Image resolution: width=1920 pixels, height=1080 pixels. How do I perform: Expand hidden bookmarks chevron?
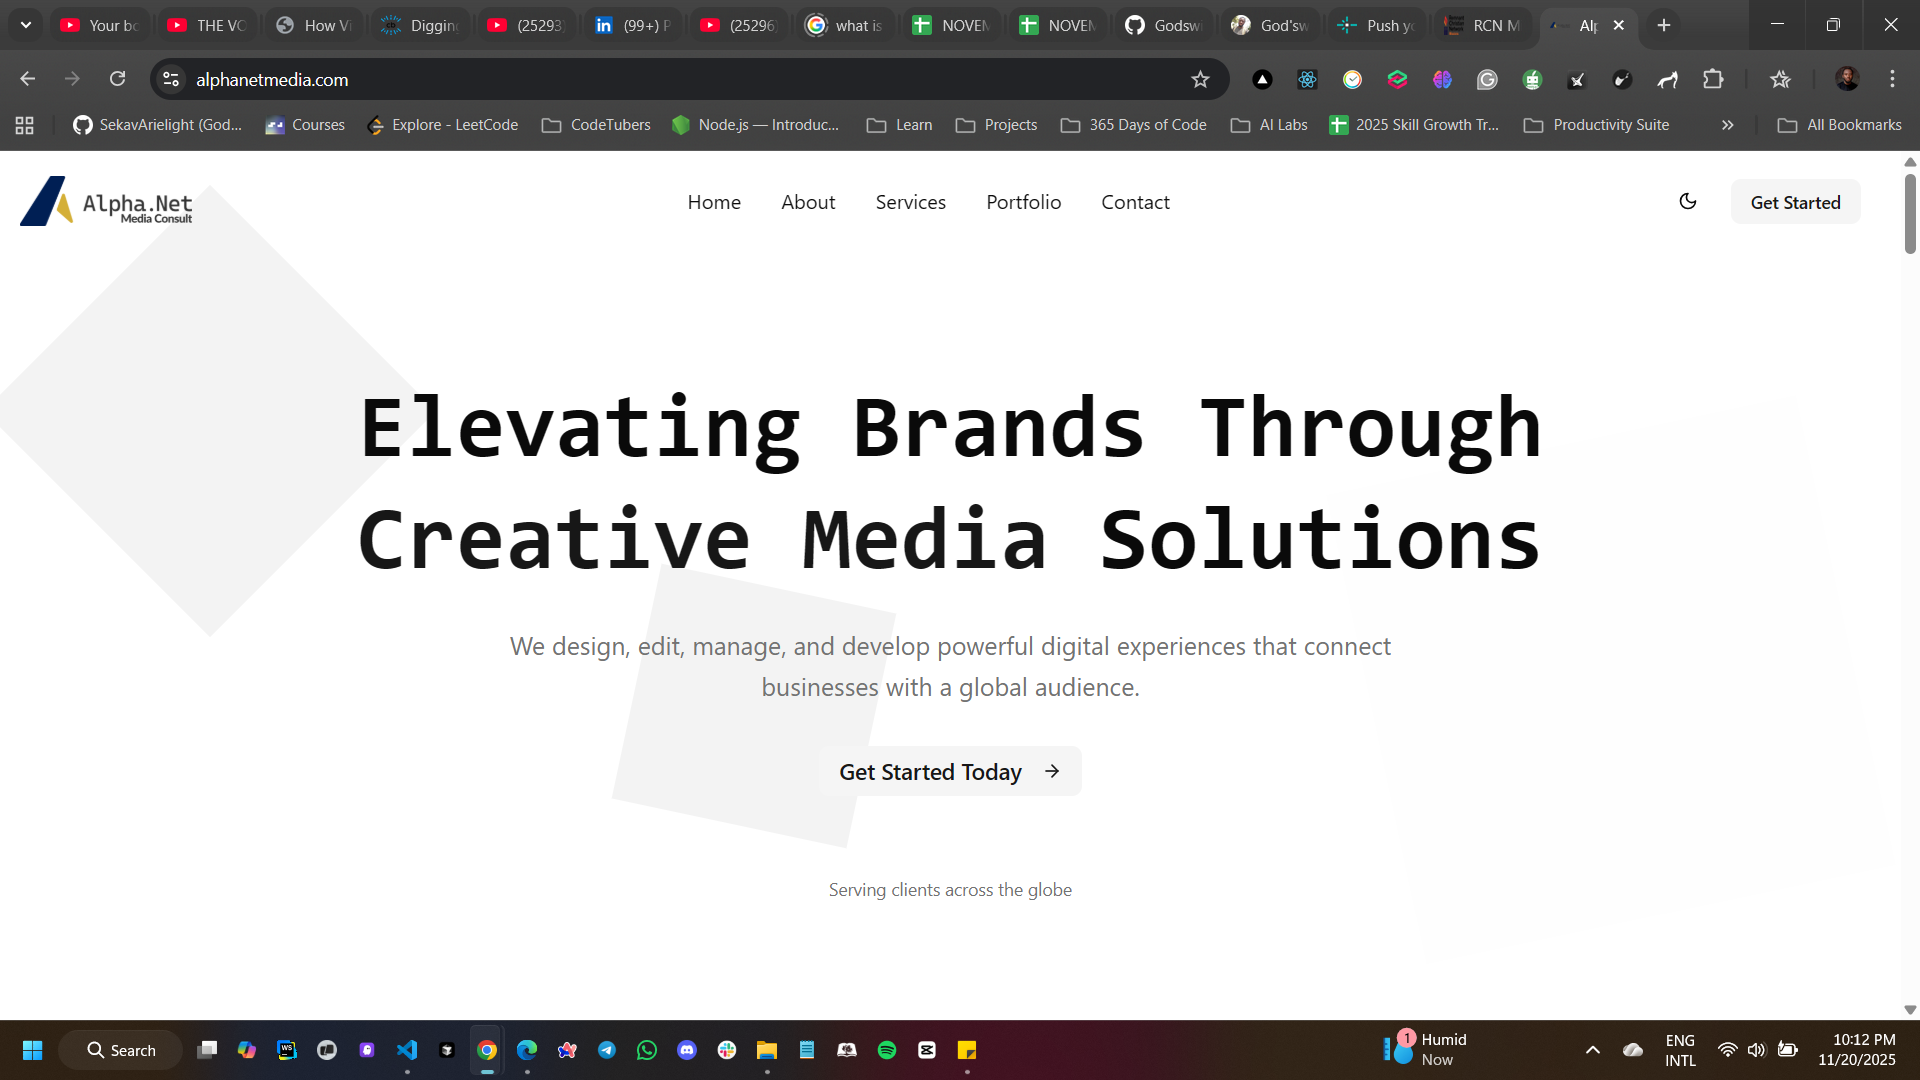1727,125
